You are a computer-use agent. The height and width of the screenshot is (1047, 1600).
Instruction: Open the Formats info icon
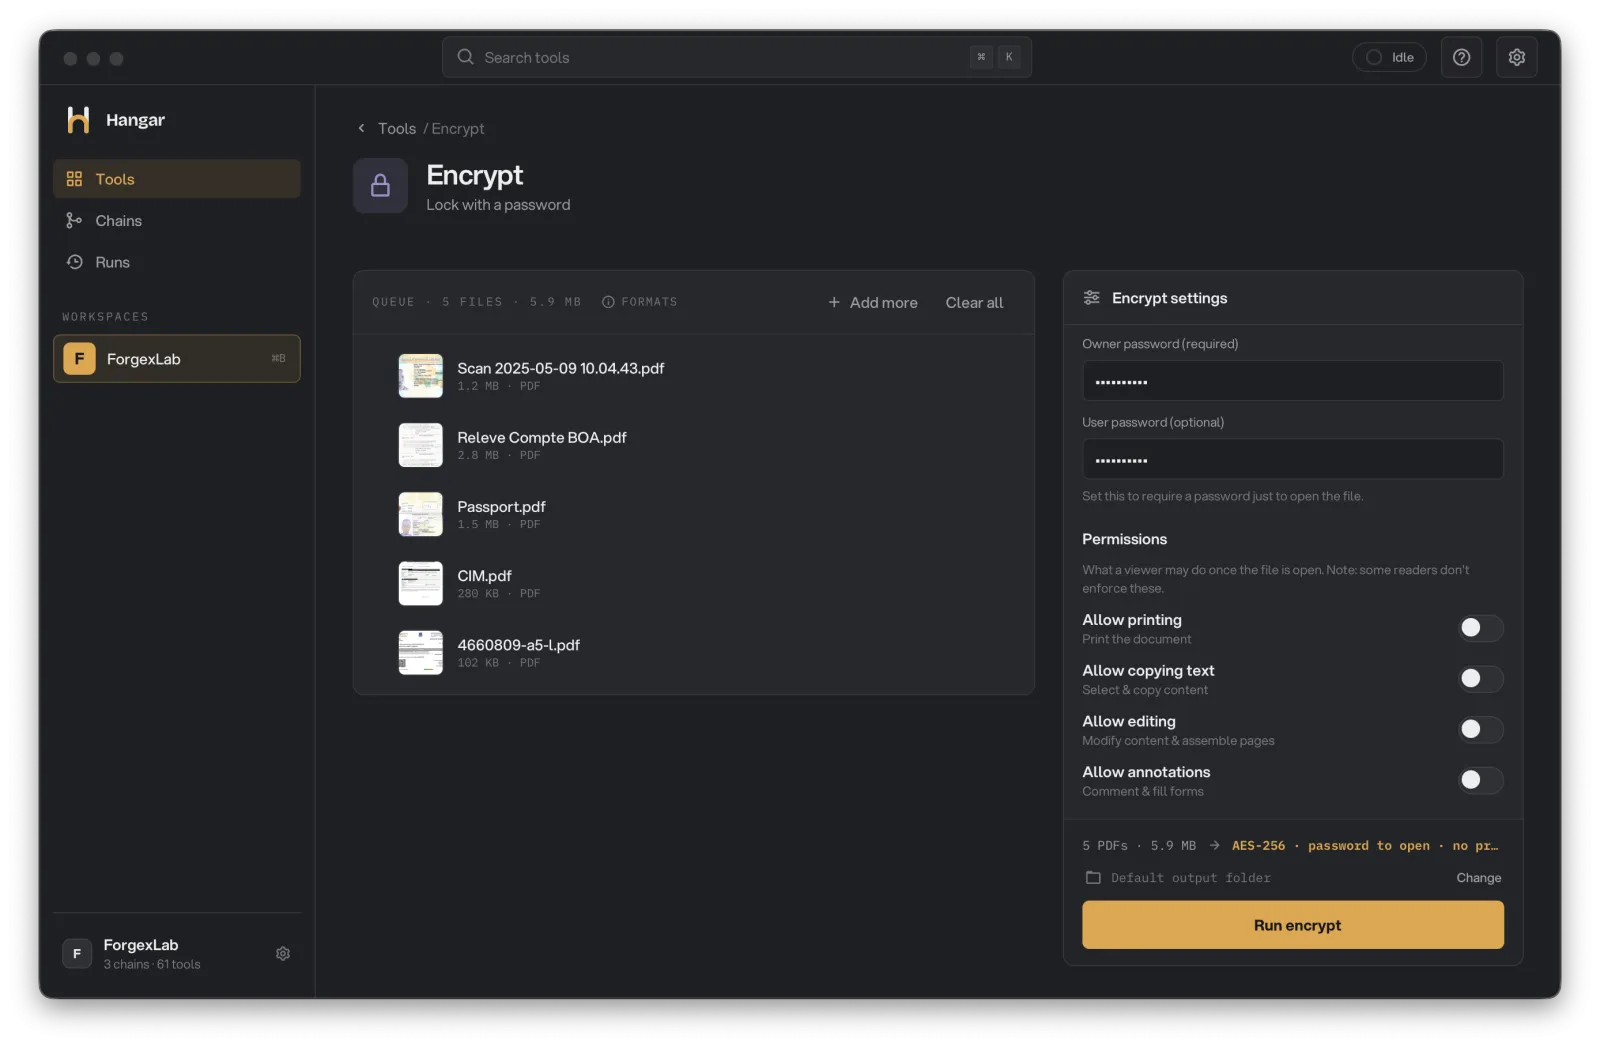click(608, 302)
